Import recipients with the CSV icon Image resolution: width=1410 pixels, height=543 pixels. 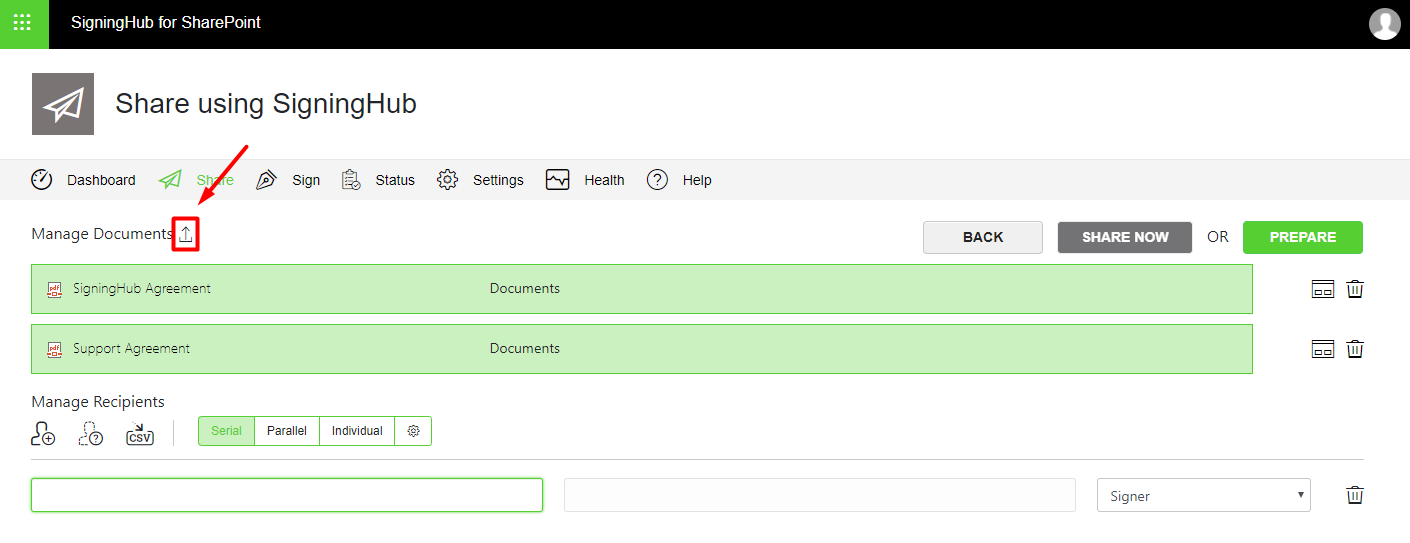[x=139, y=434]
